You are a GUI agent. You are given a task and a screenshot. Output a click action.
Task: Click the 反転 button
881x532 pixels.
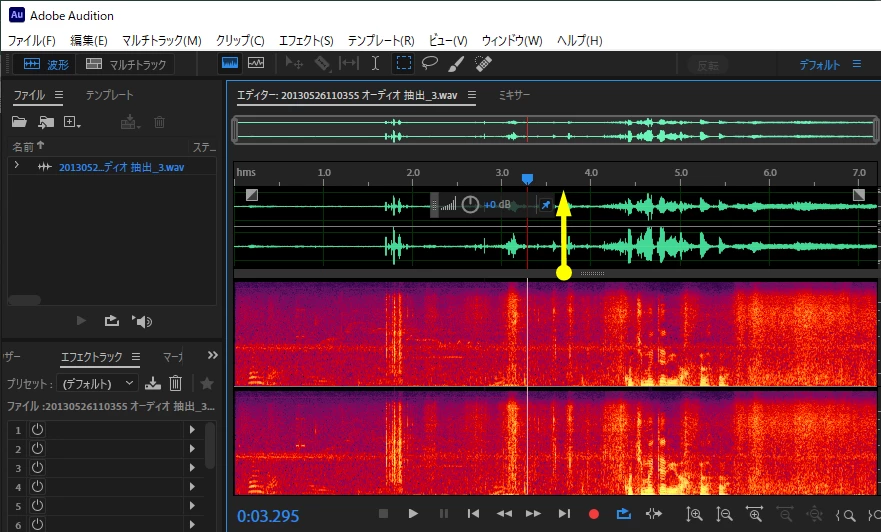point(708,66)
